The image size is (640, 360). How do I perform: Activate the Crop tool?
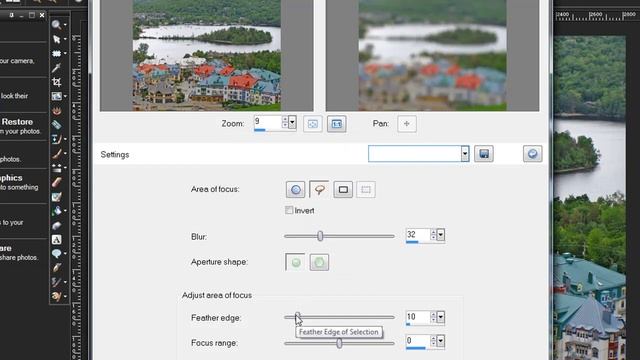pos(56,82)
